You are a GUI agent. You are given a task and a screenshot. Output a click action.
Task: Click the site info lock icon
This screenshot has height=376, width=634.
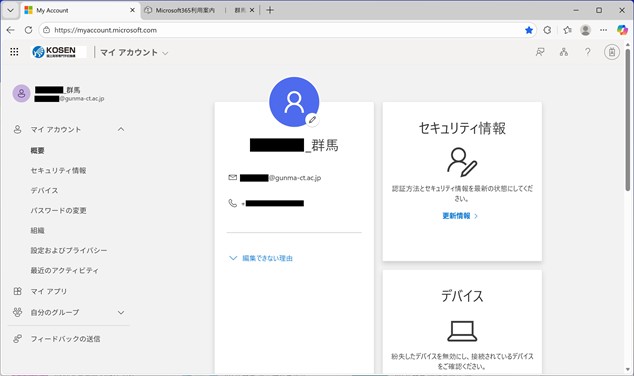(x=46, y=30)
